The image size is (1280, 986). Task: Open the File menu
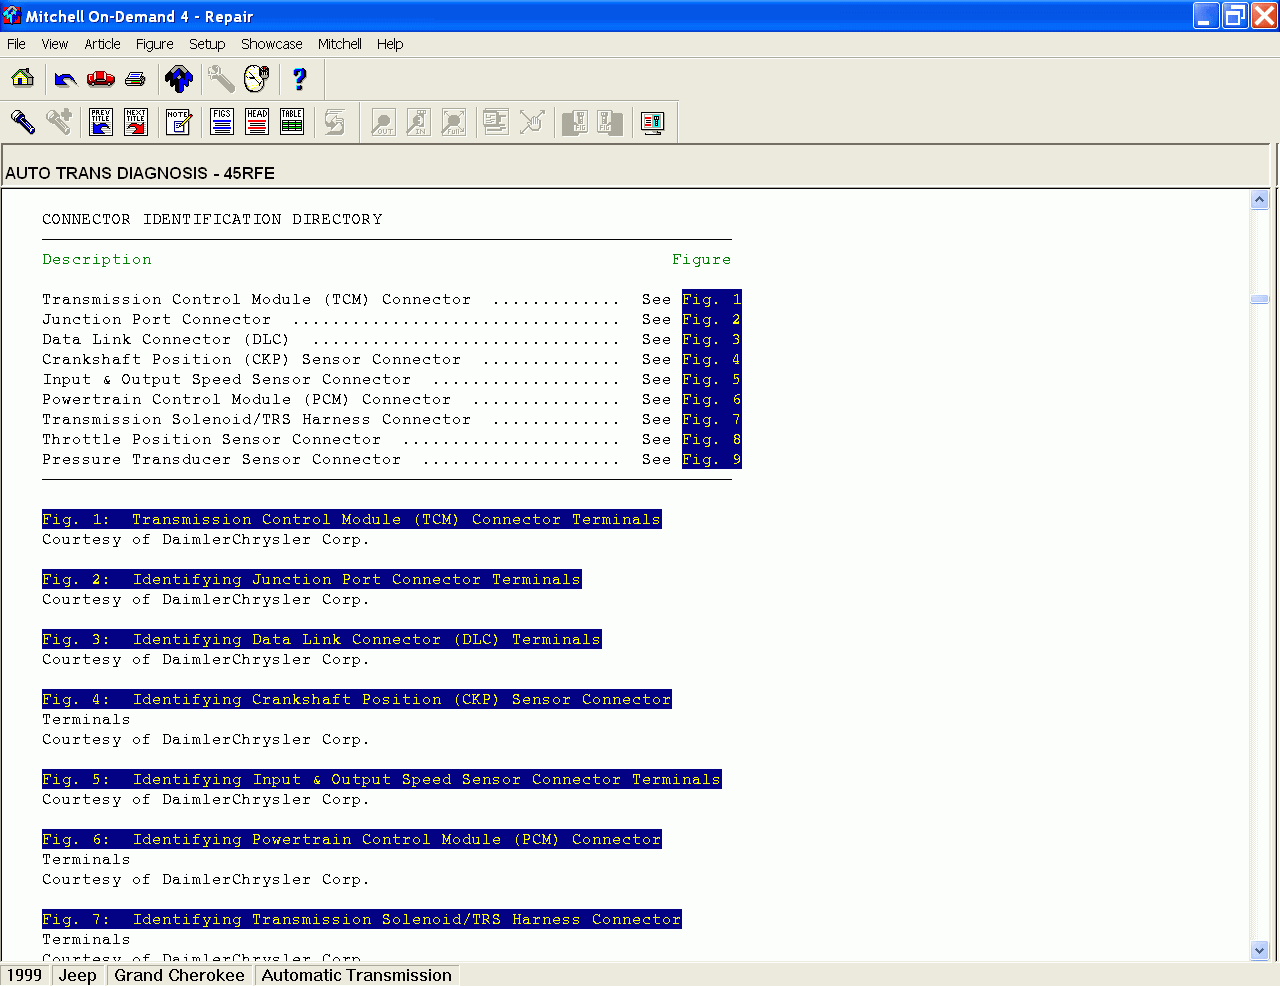pyautogui.click(x=16, y=44)
